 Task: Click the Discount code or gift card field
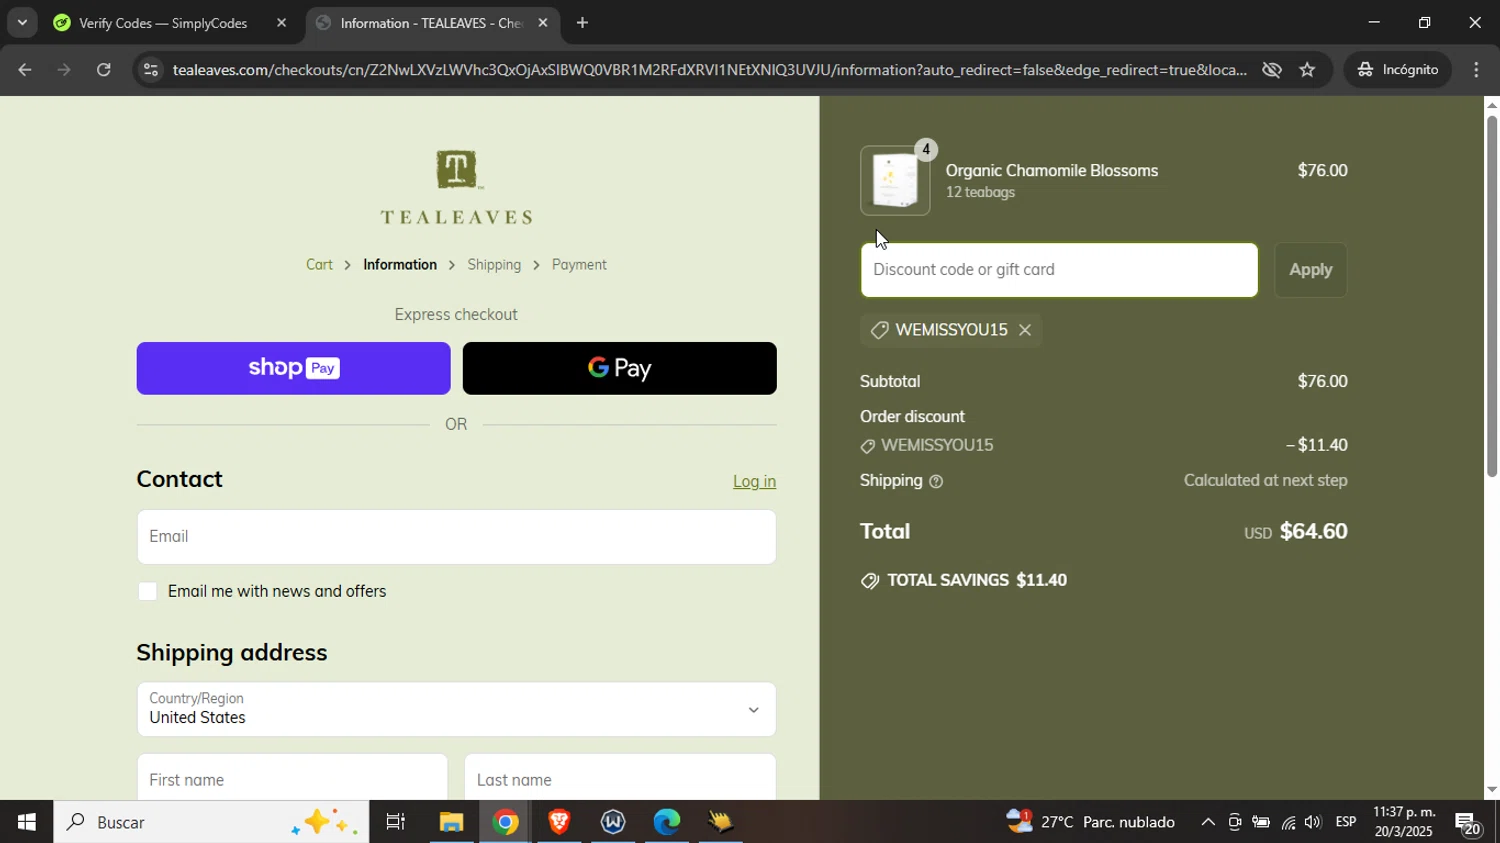tap(1059, 270)
